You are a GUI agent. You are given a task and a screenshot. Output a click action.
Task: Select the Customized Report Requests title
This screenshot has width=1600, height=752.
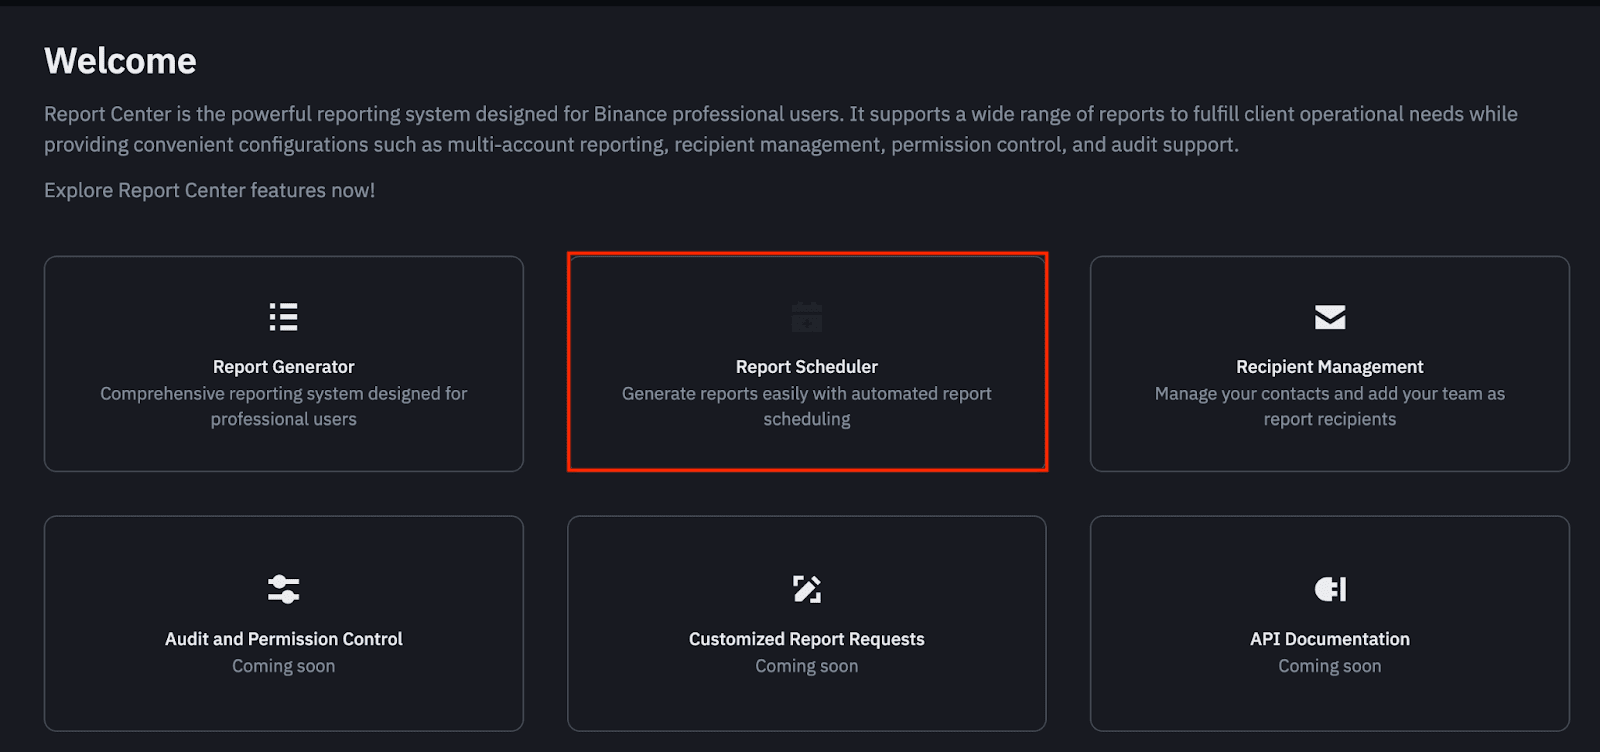807,639
